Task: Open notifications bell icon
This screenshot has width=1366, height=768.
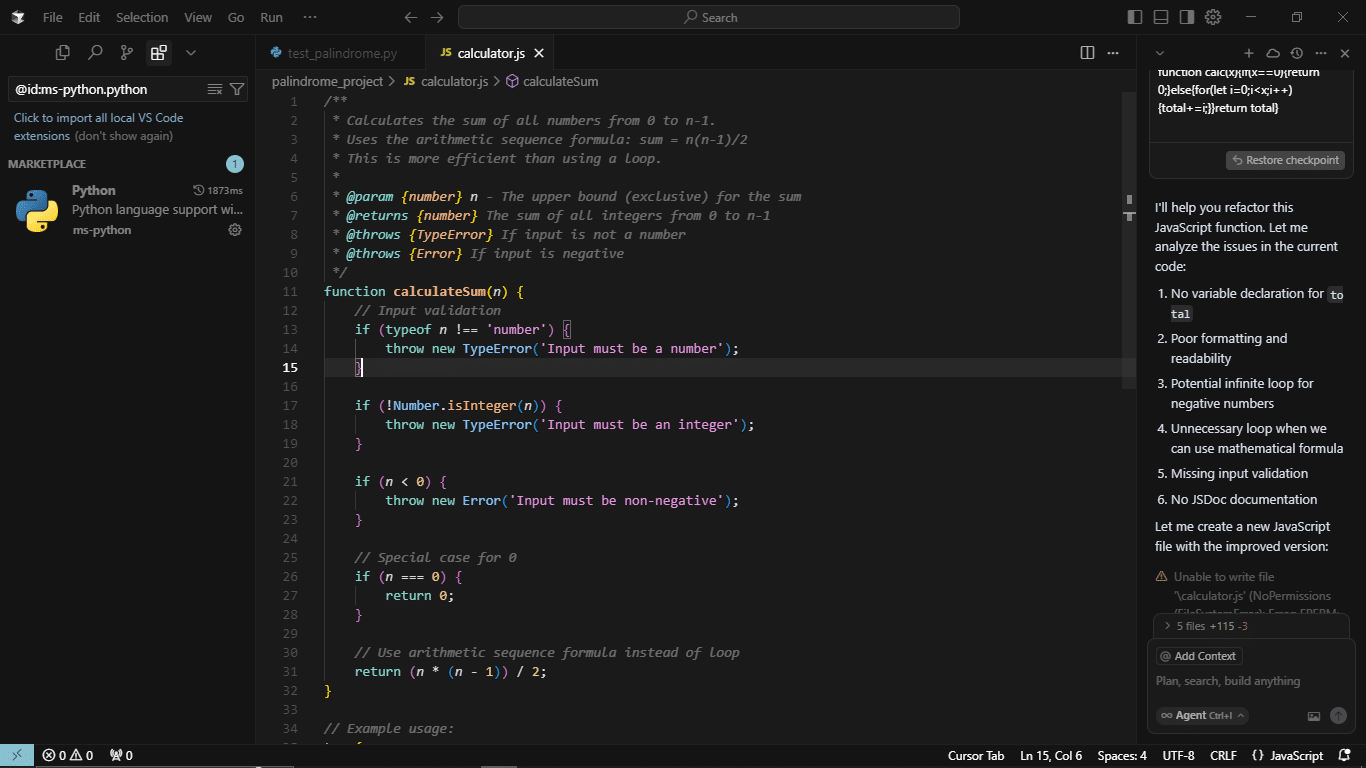Action: pos(1345,756)
